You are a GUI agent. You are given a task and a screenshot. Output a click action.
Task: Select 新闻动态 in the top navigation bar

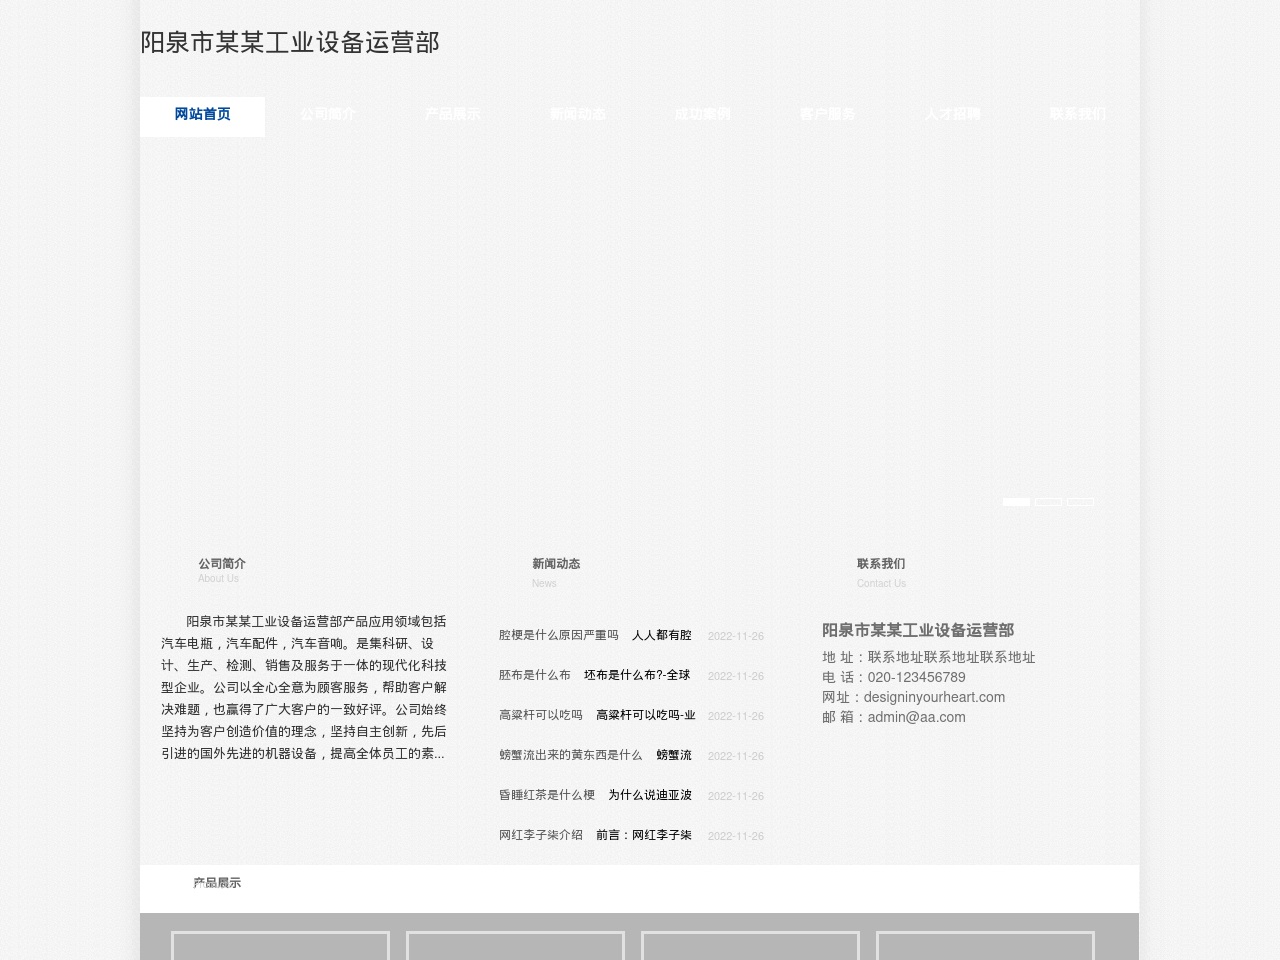coord(577,115)
